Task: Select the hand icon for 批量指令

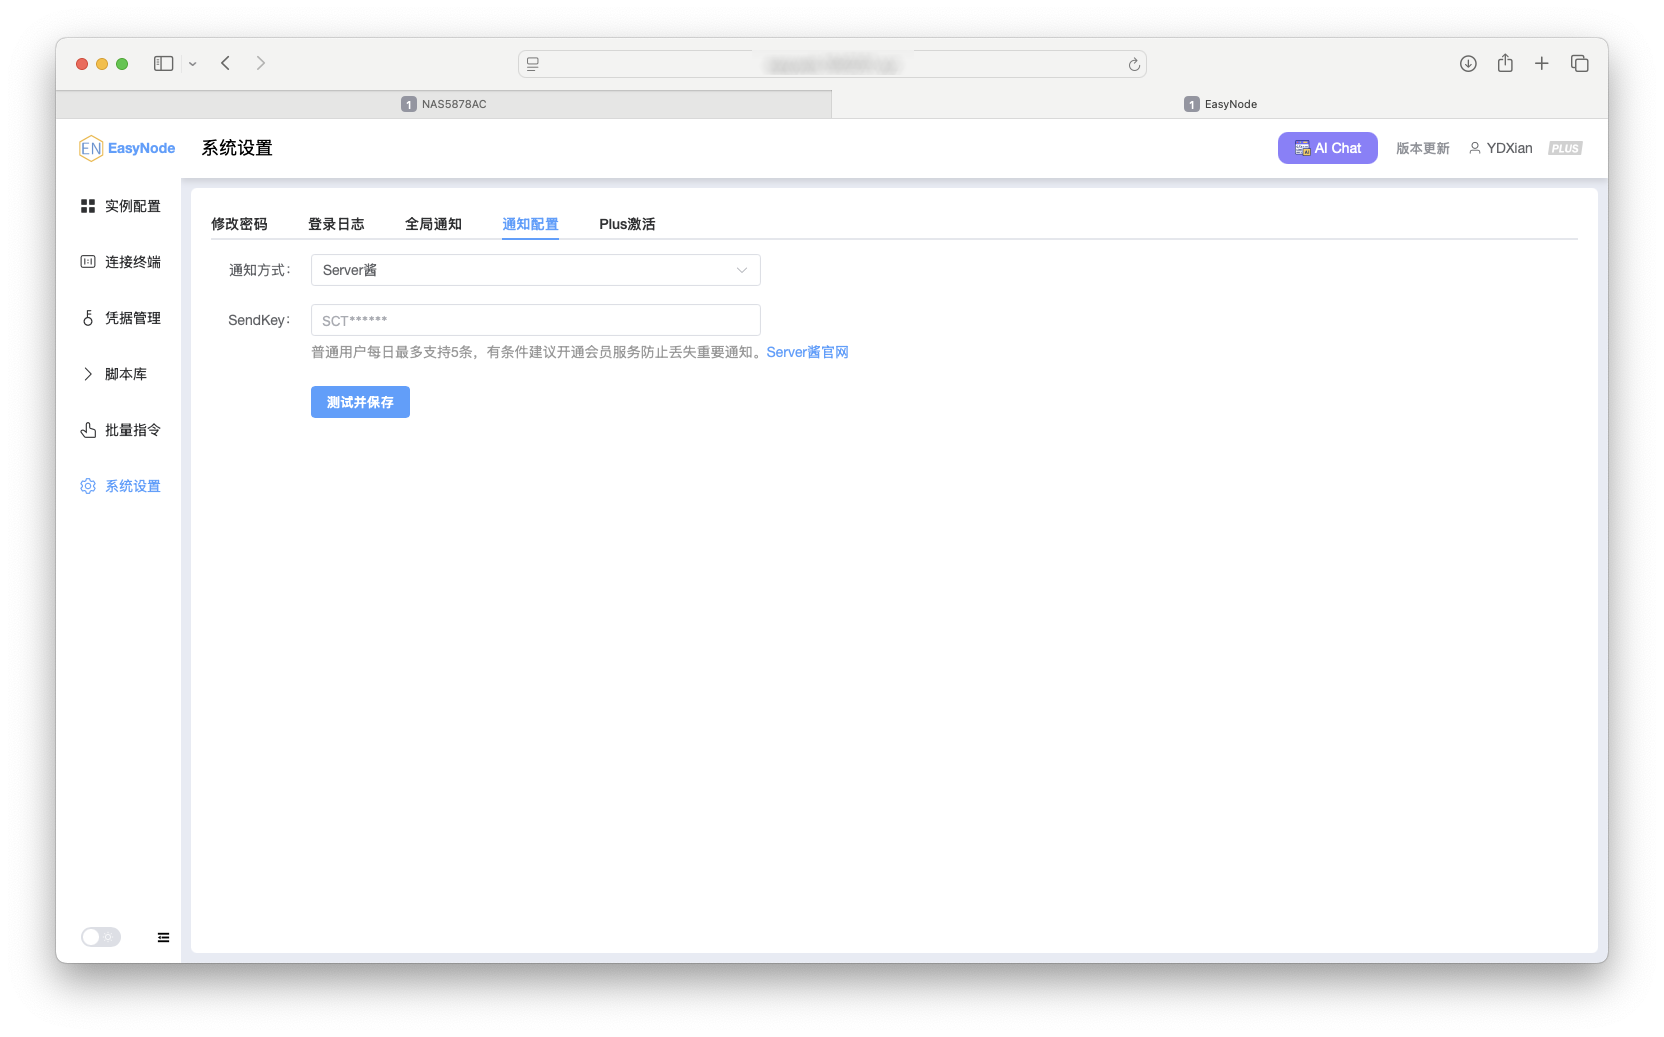Action: coord(87,429)
